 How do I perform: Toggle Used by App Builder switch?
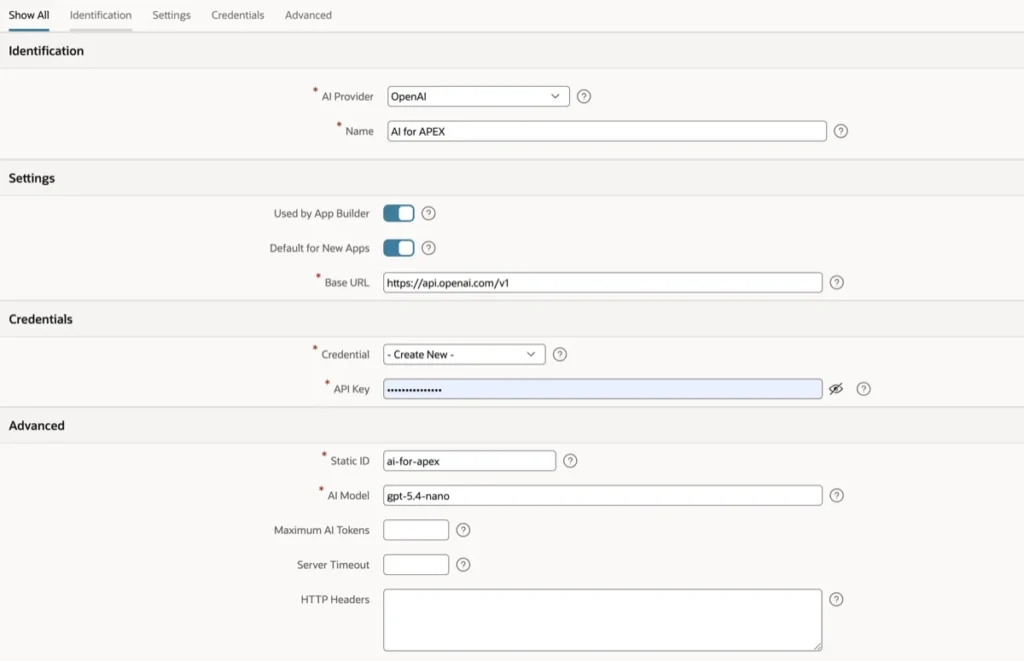click(398, 214)
